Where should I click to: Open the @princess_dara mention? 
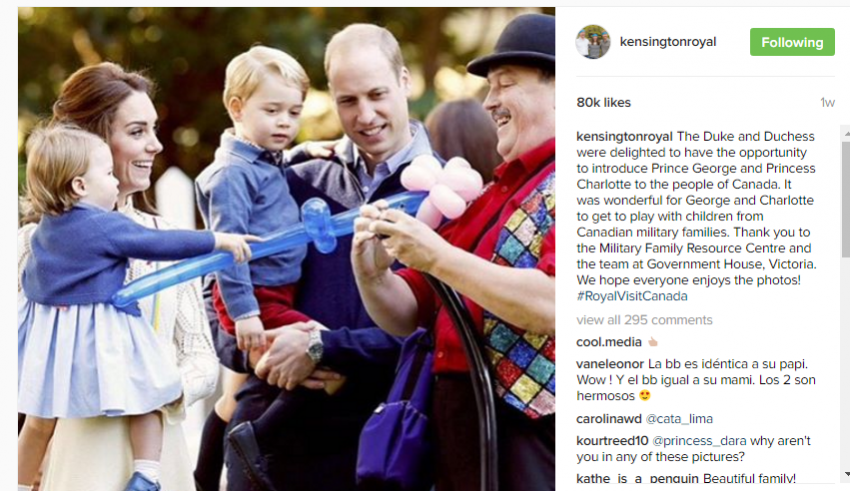699,441
